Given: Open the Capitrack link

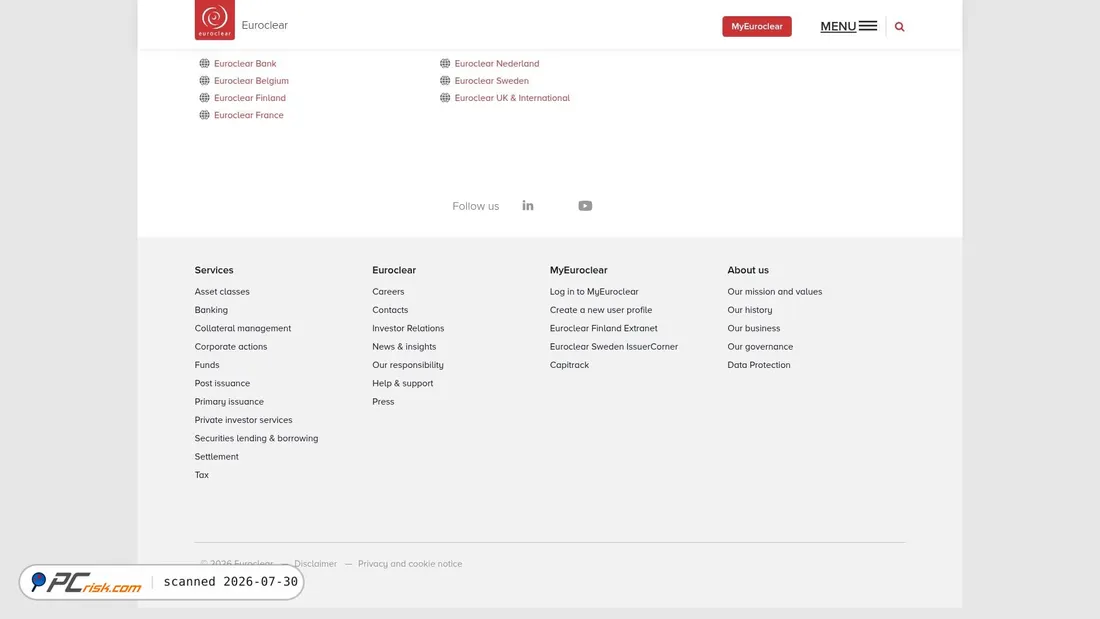Looking at the screenshot, I should pyautogui.click(x=570, y=365).
